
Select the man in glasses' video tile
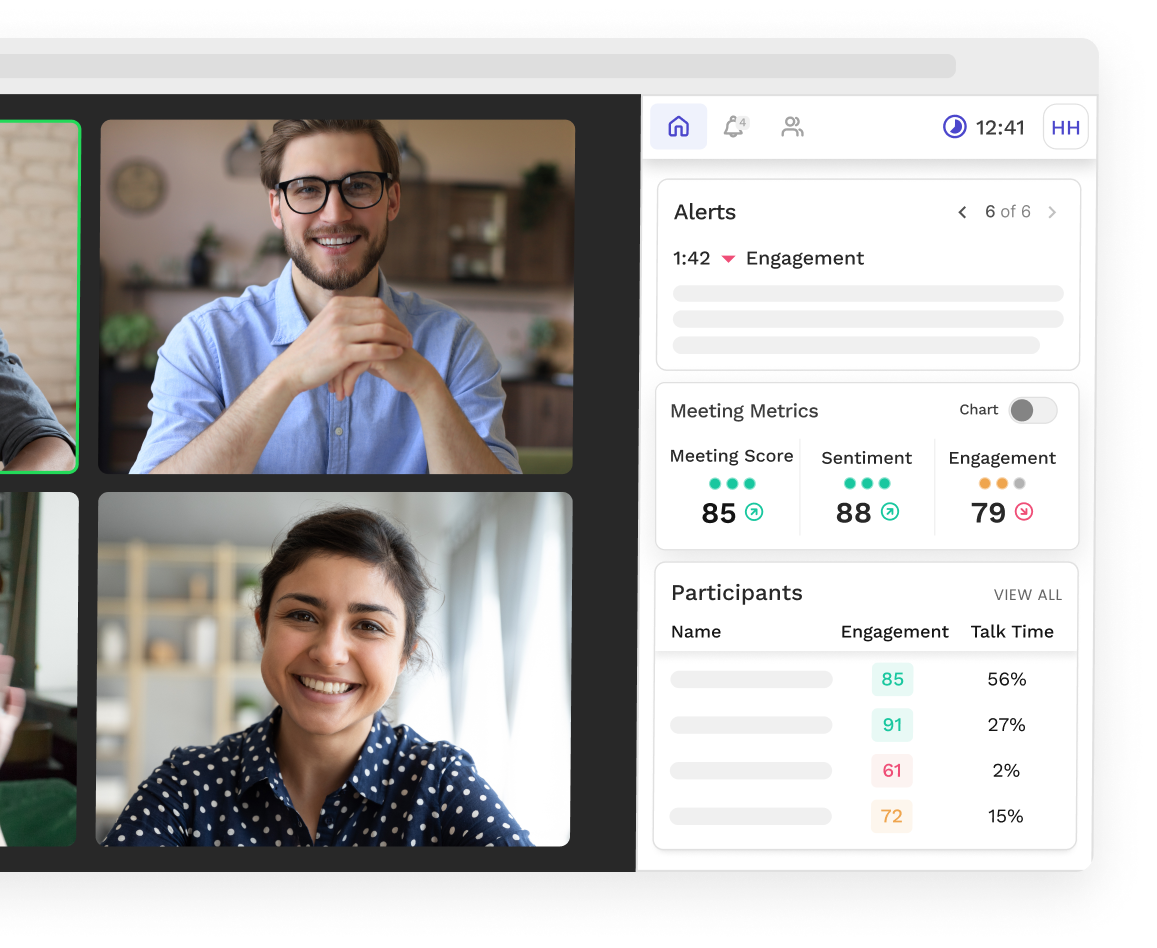(x=337, y=296)
